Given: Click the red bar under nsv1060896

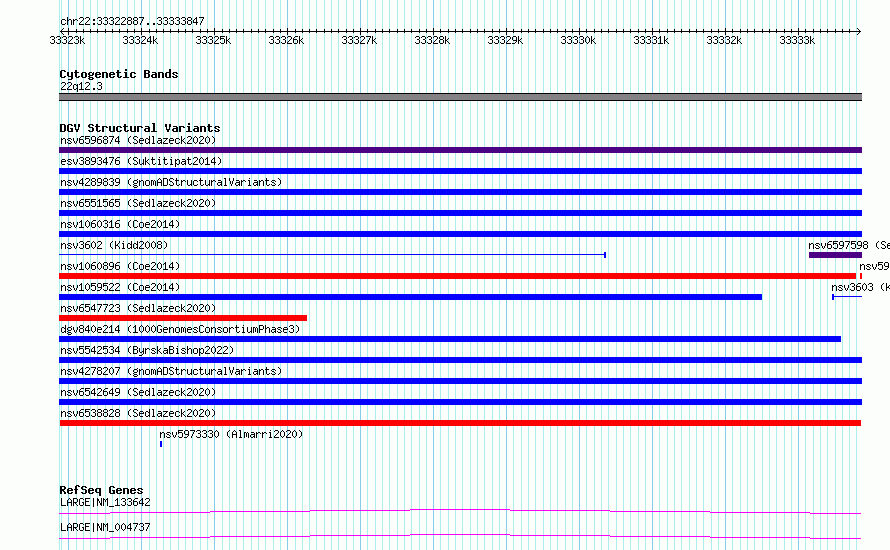Looking at the screenshot, I should tap(457, 276).
